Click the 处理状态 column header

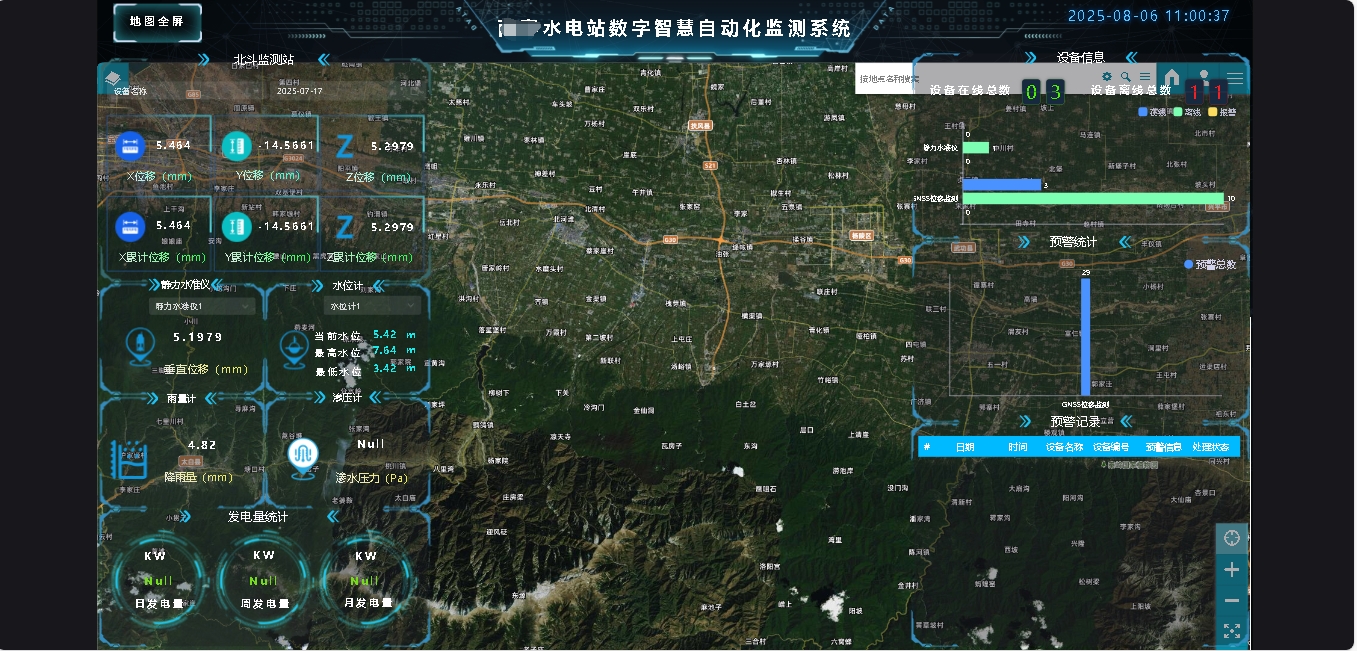[x=1210, y=447]
